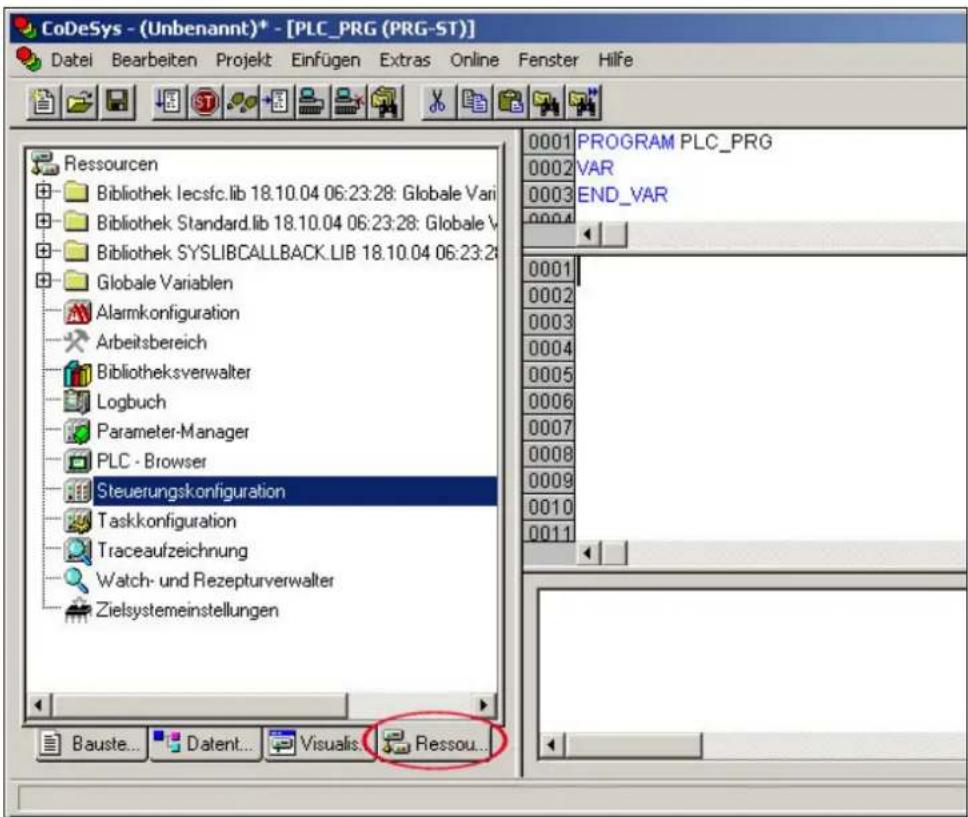The width and height of the screenshot is (968, 817).
Task: Switch to the Bausteine tab
Action: [x=91, y=744]
